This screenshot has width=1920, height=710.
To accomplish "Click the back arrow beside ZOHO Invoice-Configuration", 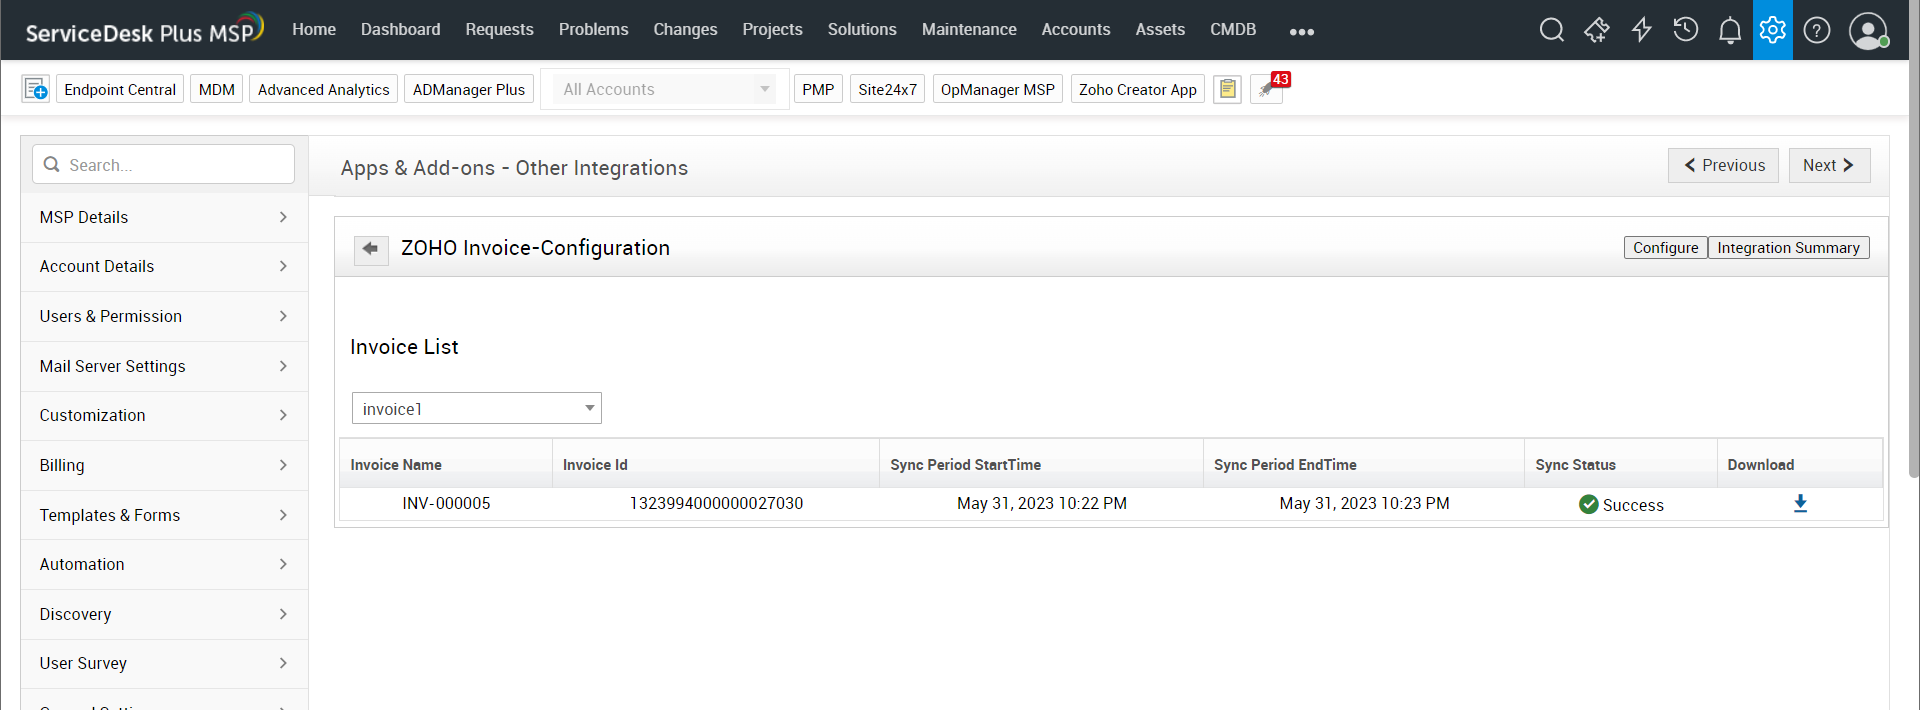I will (371, 248).
